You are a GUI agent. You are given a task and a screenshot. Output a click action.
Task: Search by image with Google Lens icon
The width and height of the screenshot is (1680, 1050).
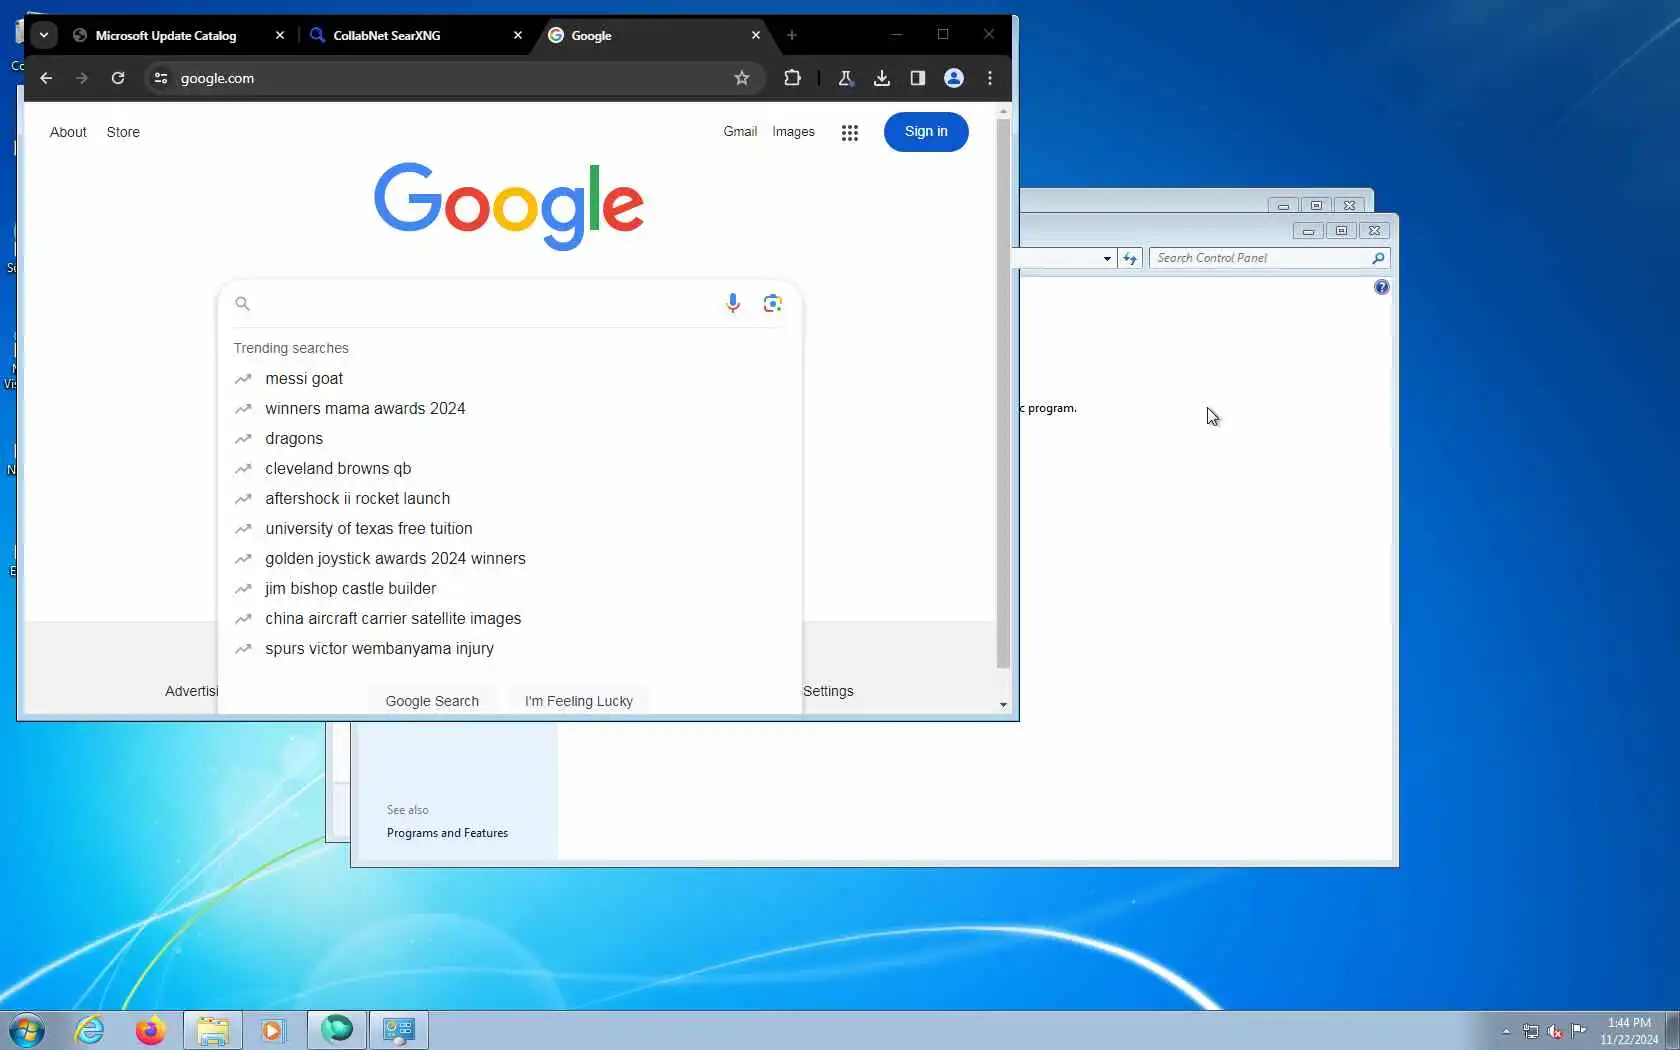tap(772, 303)
